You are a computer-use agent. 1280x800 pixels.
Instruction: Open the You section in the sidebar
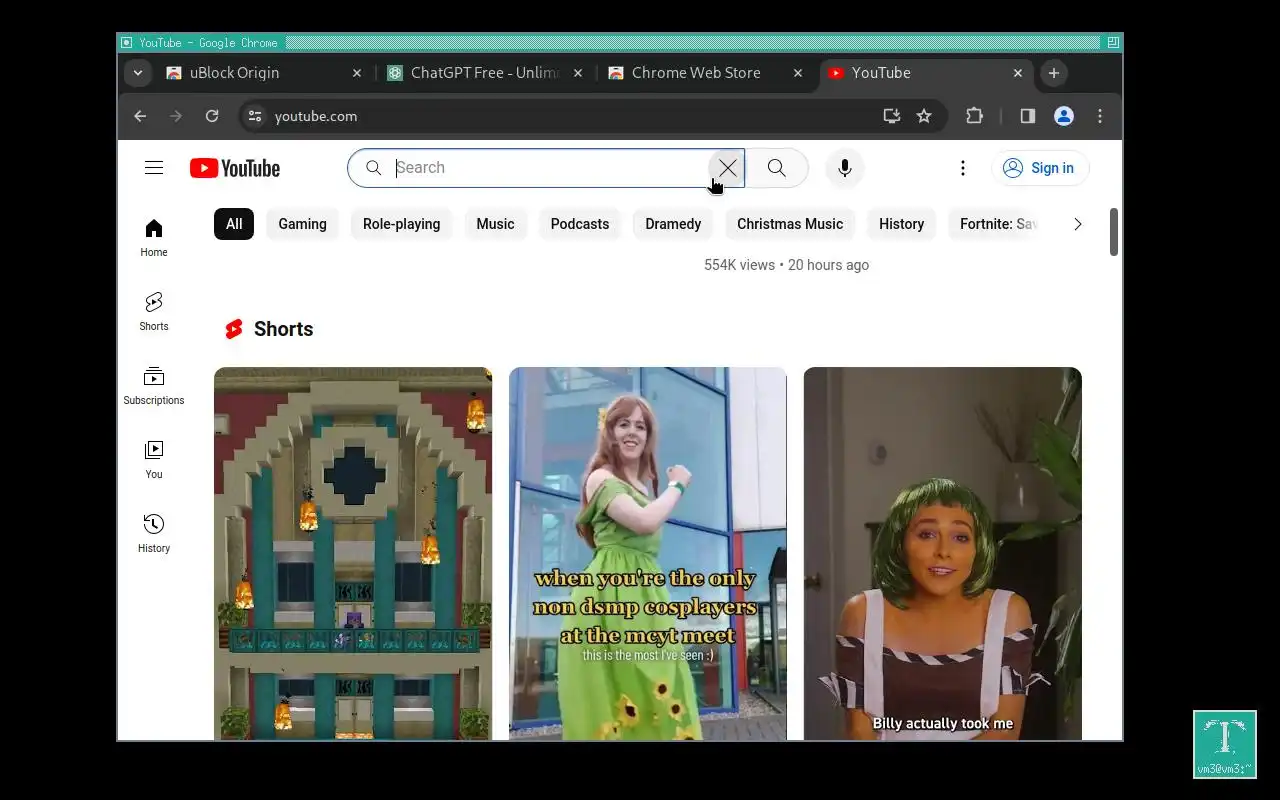[x=154, y=460]
